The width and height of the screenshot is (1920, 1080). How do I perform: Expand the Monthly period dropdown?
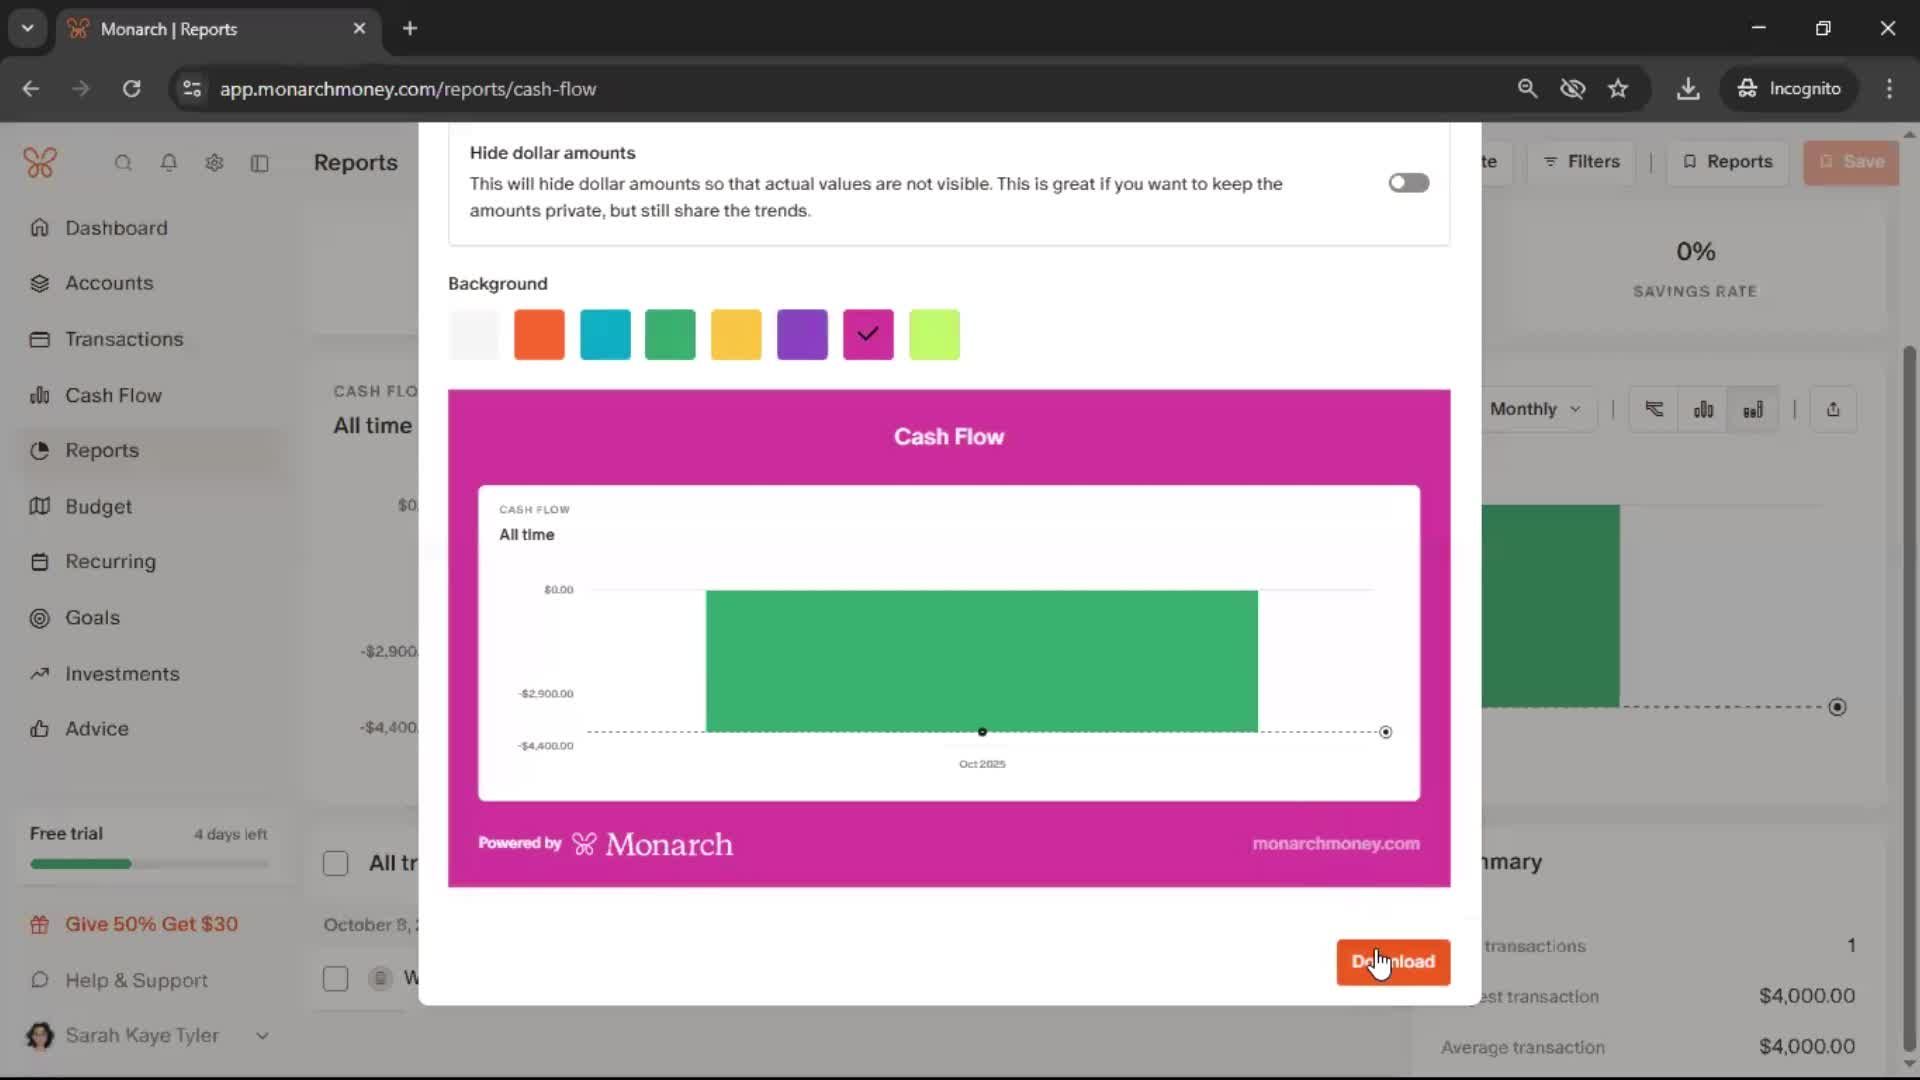(x=1534, y=409)
